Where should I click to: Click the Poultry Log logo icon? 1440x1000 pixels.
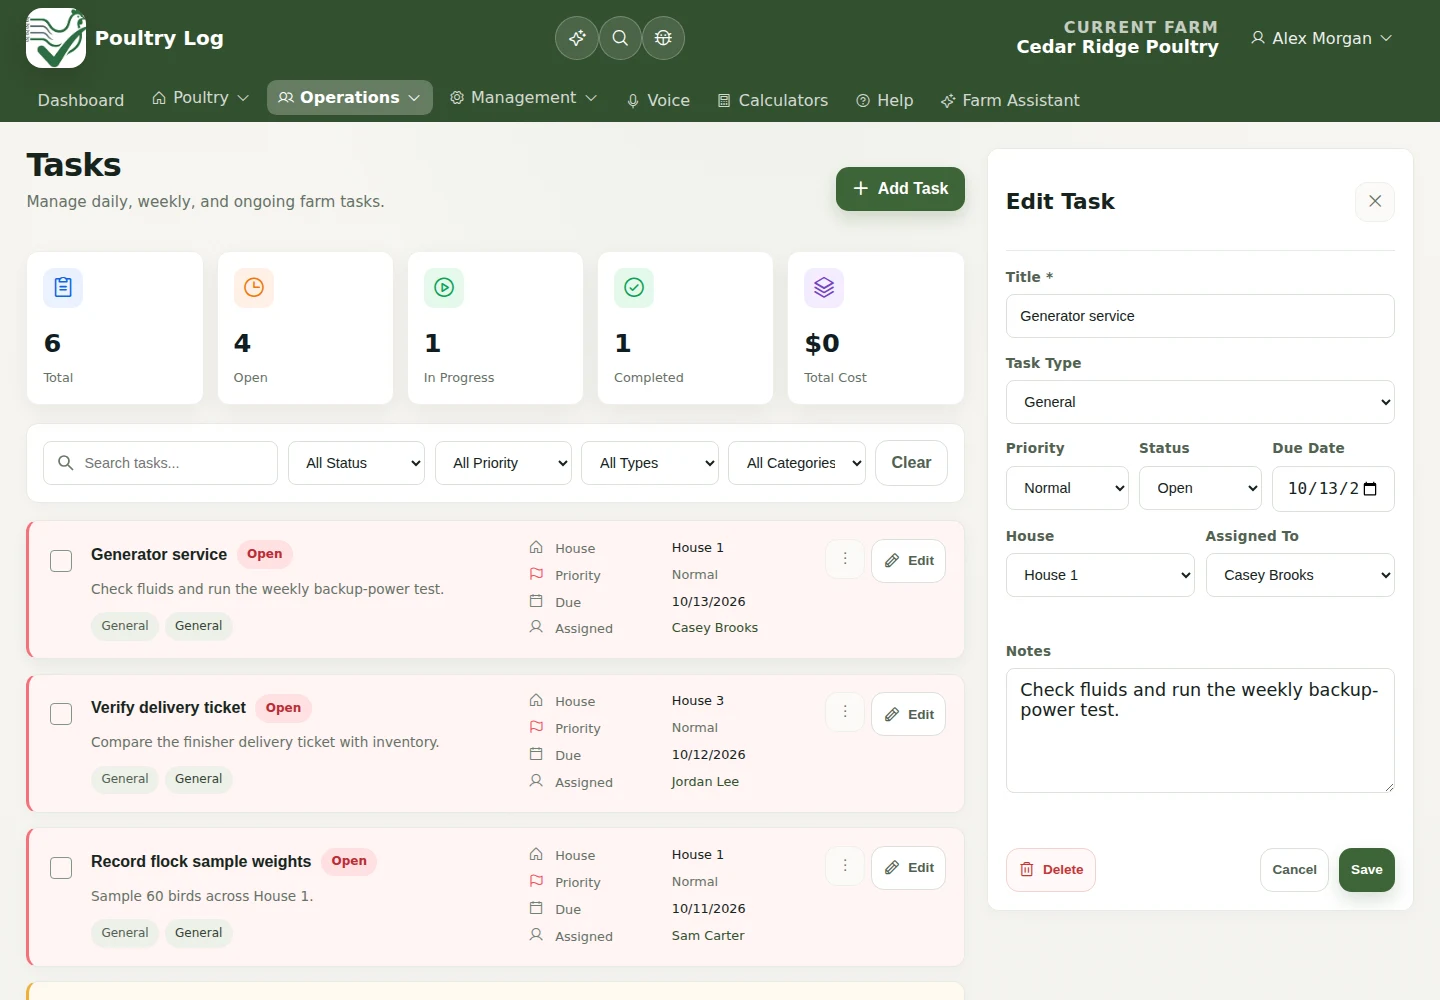pyautogui.click(x=56, y=38)
